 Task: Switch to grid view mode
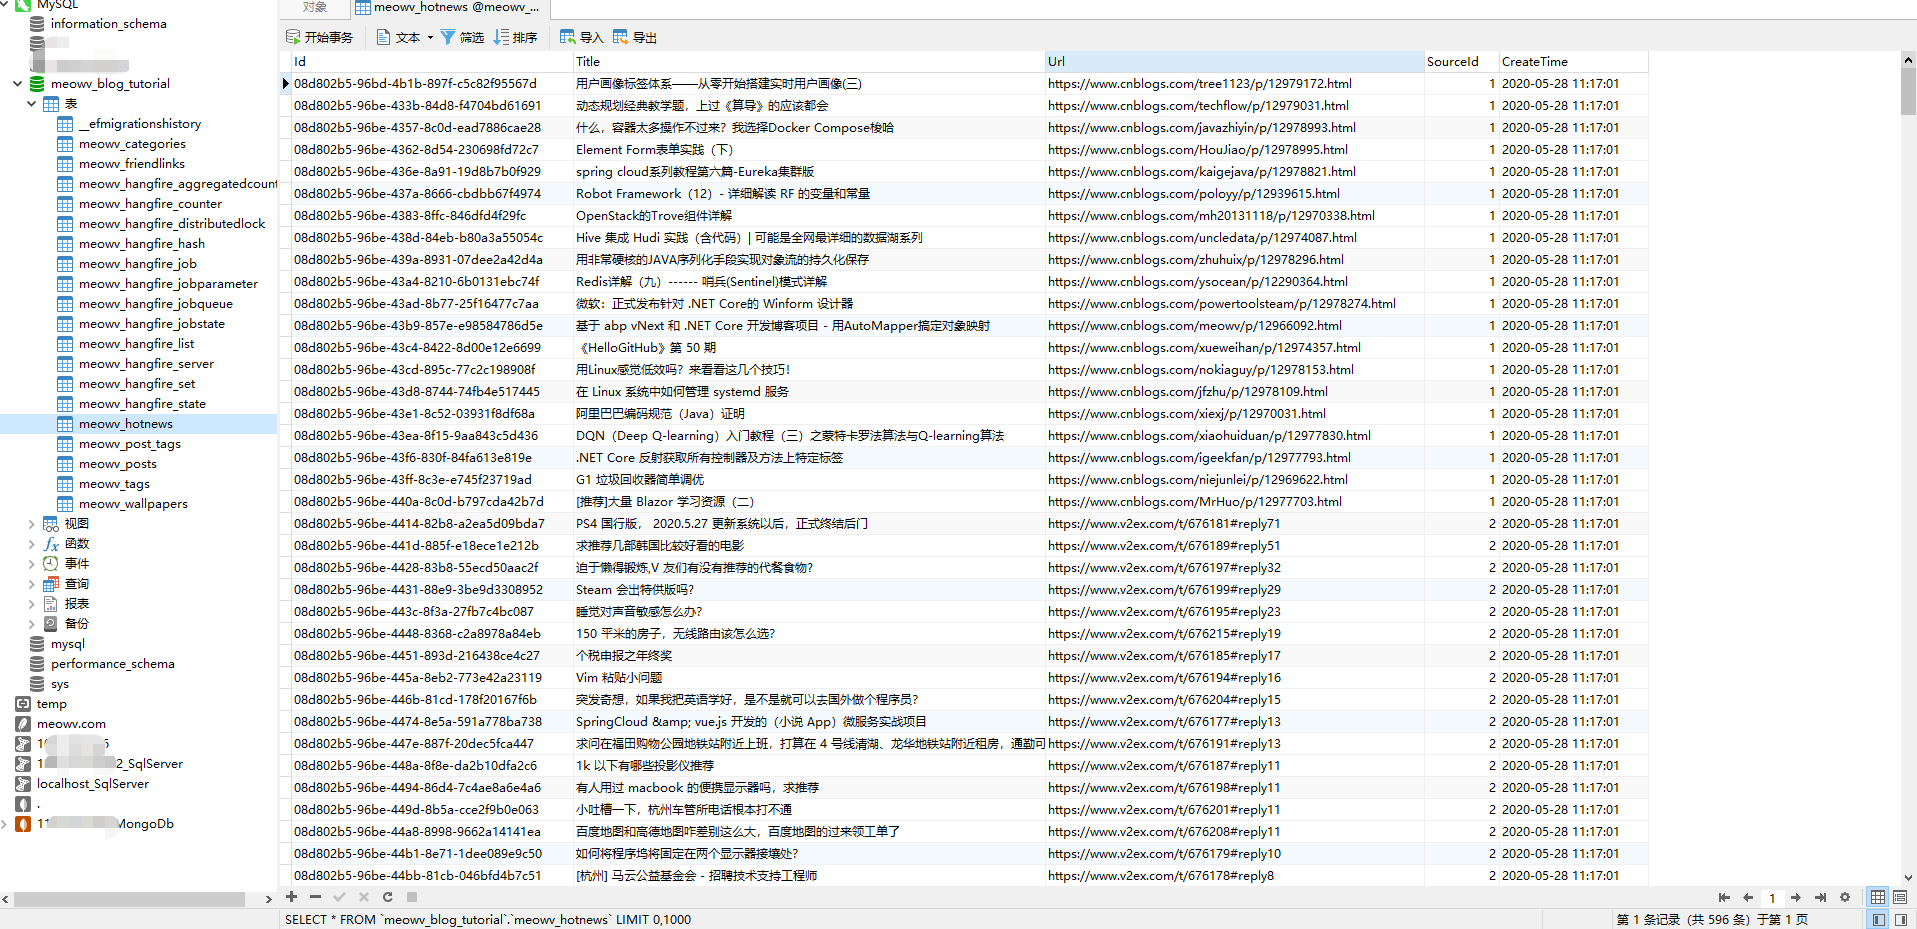(x=1878, y=897)
